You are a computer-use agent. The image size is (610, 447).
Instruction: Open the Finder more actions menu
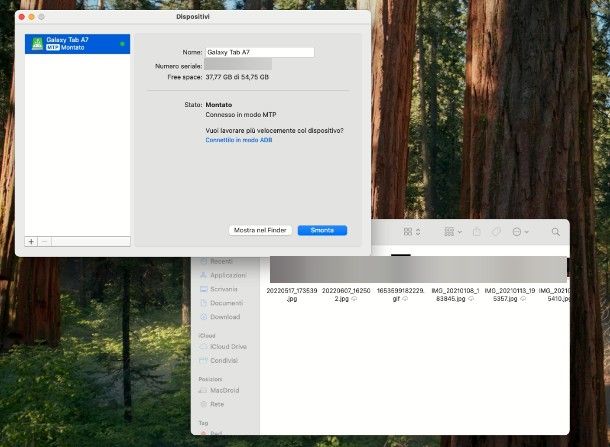[519, 232]
